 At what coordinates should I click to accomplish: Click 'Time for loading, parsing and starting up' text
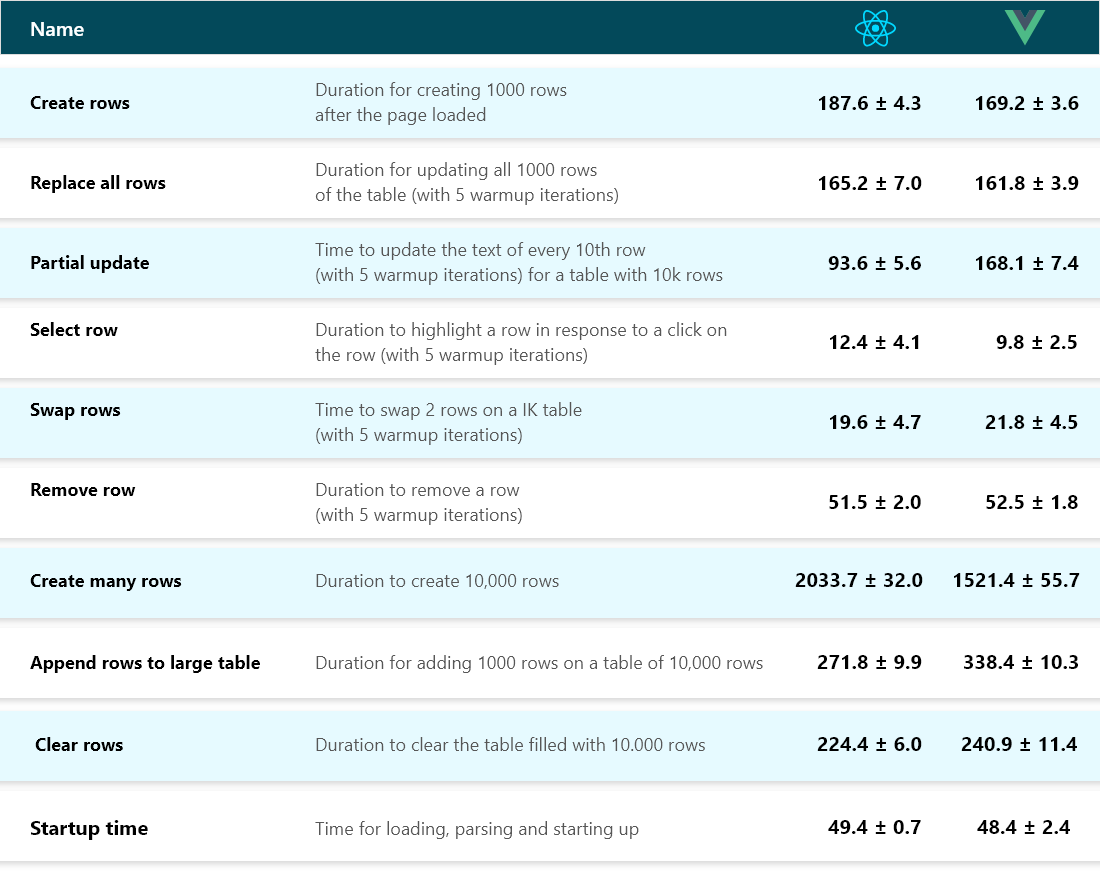click(477, 829)
